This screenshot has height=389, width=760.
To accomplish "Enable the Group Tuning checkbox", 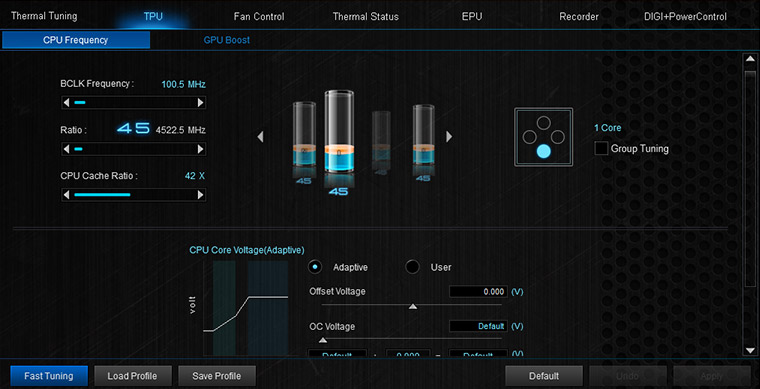I will 601,149.
